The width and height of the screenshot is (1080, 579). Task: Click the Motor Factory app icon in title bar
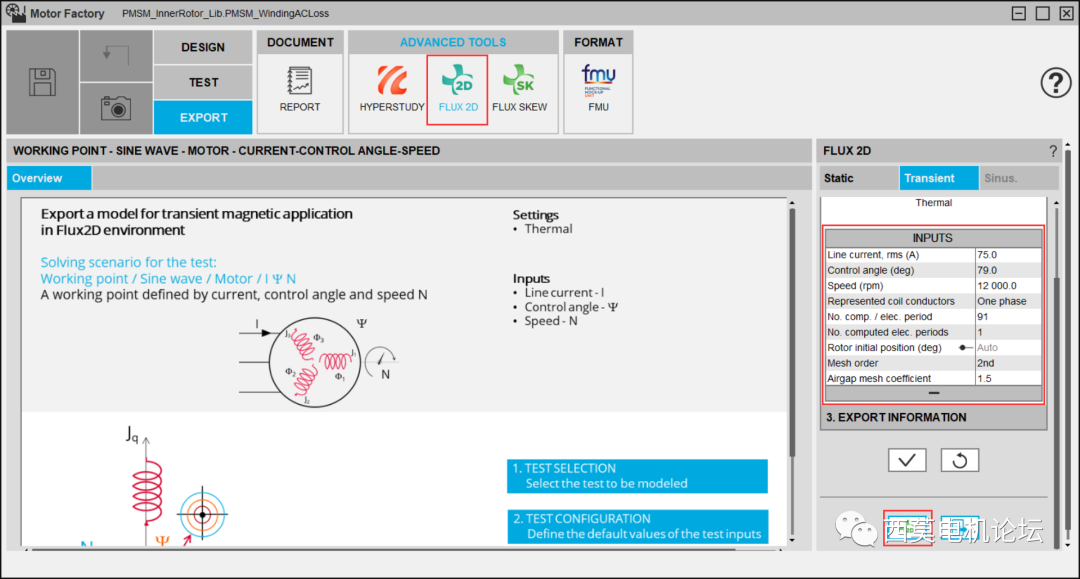coord(15,13)
